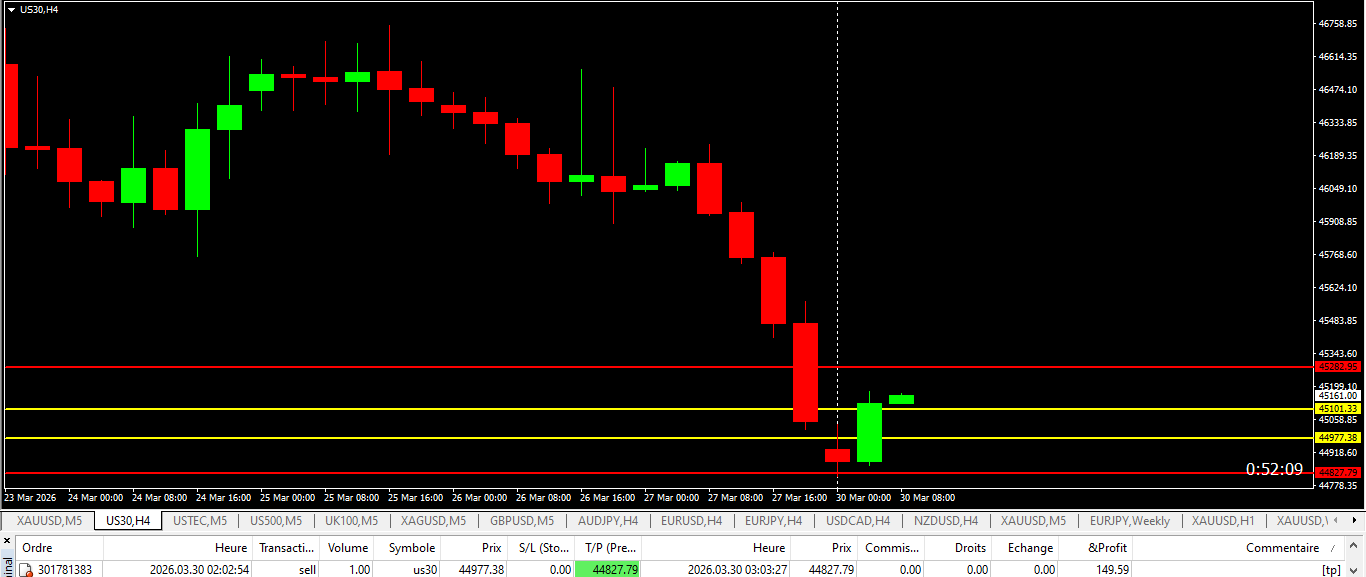Click close time 2026.03.30 03:03:27
The width and height of the screenshot is (1366, 577).
(x=738, y=569)
